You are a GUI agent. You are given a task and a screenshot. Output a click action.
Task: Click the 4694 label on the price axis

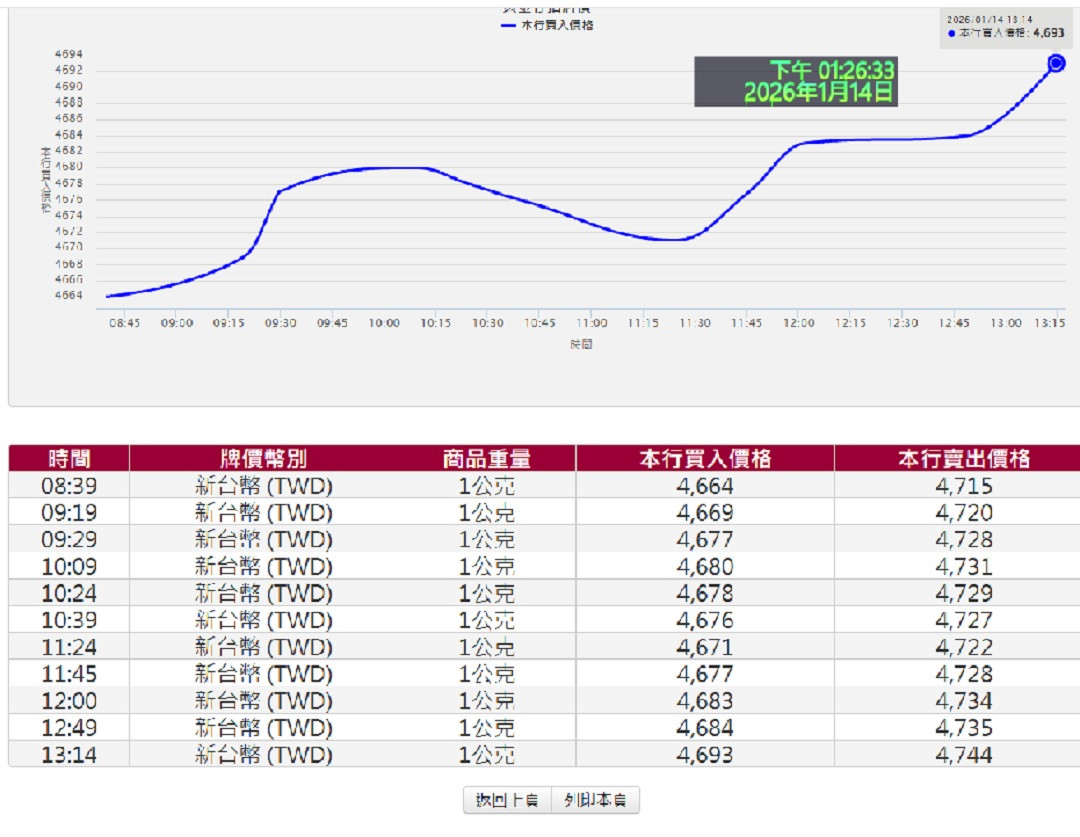(69, 54)
